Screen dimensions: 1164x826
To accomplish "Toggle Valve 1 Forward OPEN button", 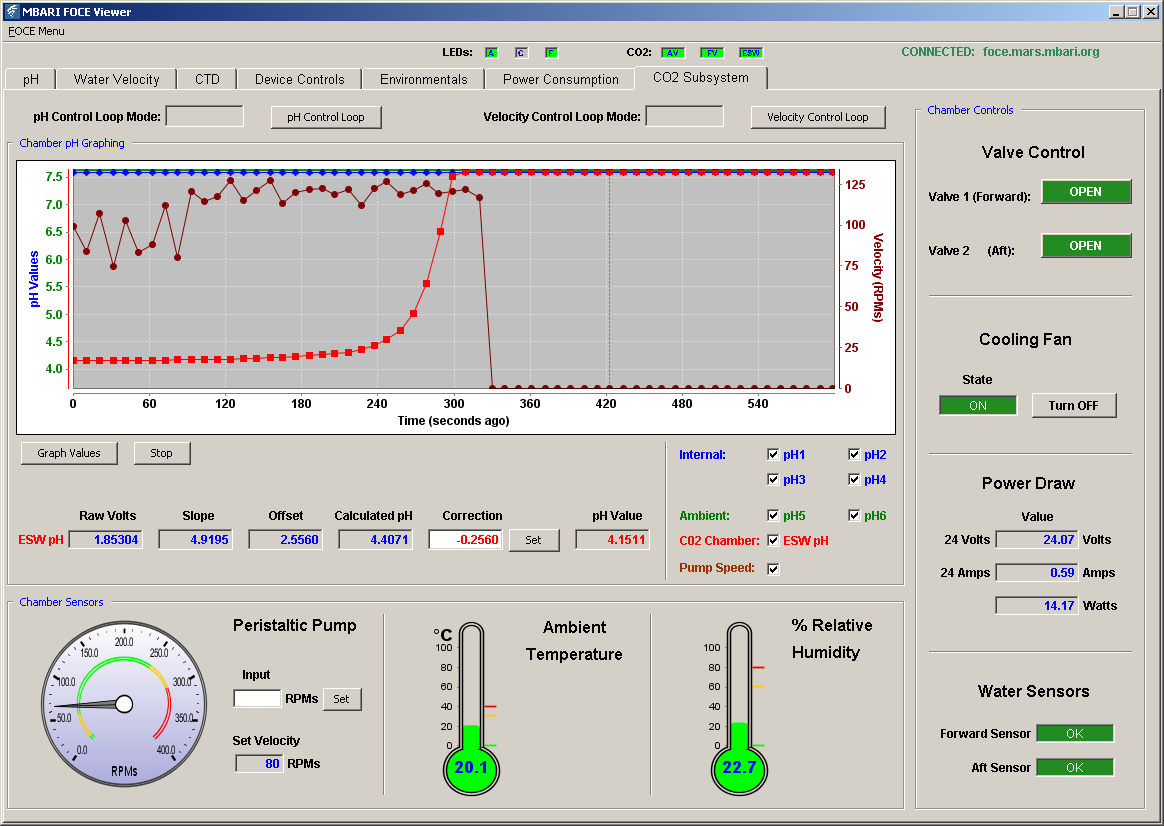I will [x=1086, y=191].
